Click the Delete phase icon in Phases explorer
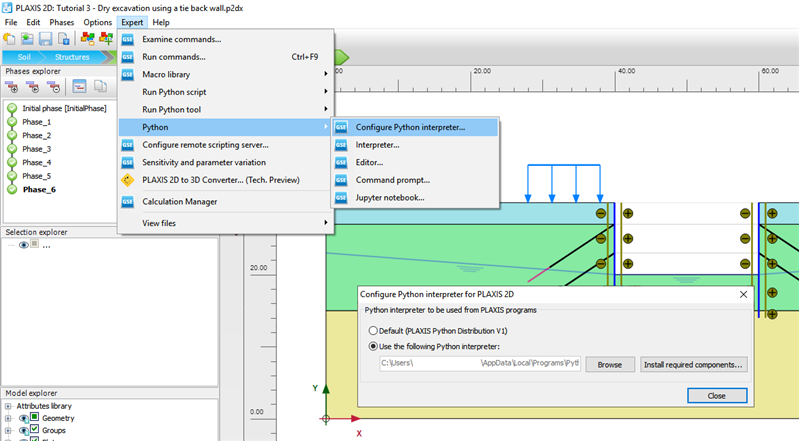 (54, 87)
